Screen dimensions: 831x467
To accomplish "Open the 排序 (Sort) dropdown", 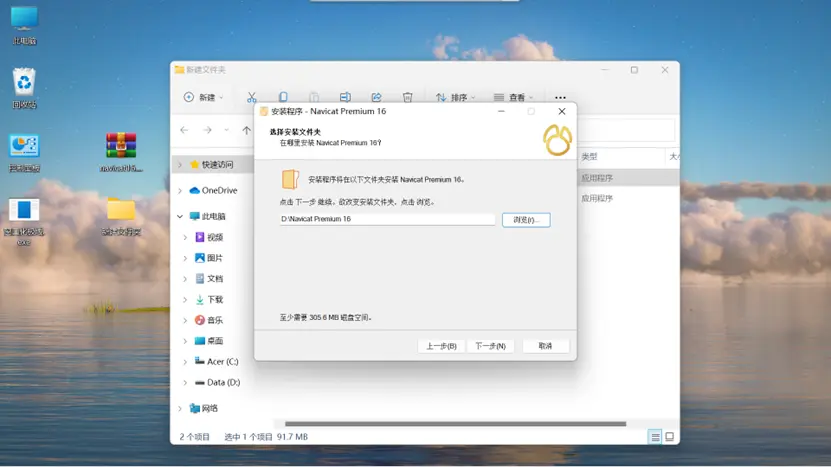I will (454, 98).
